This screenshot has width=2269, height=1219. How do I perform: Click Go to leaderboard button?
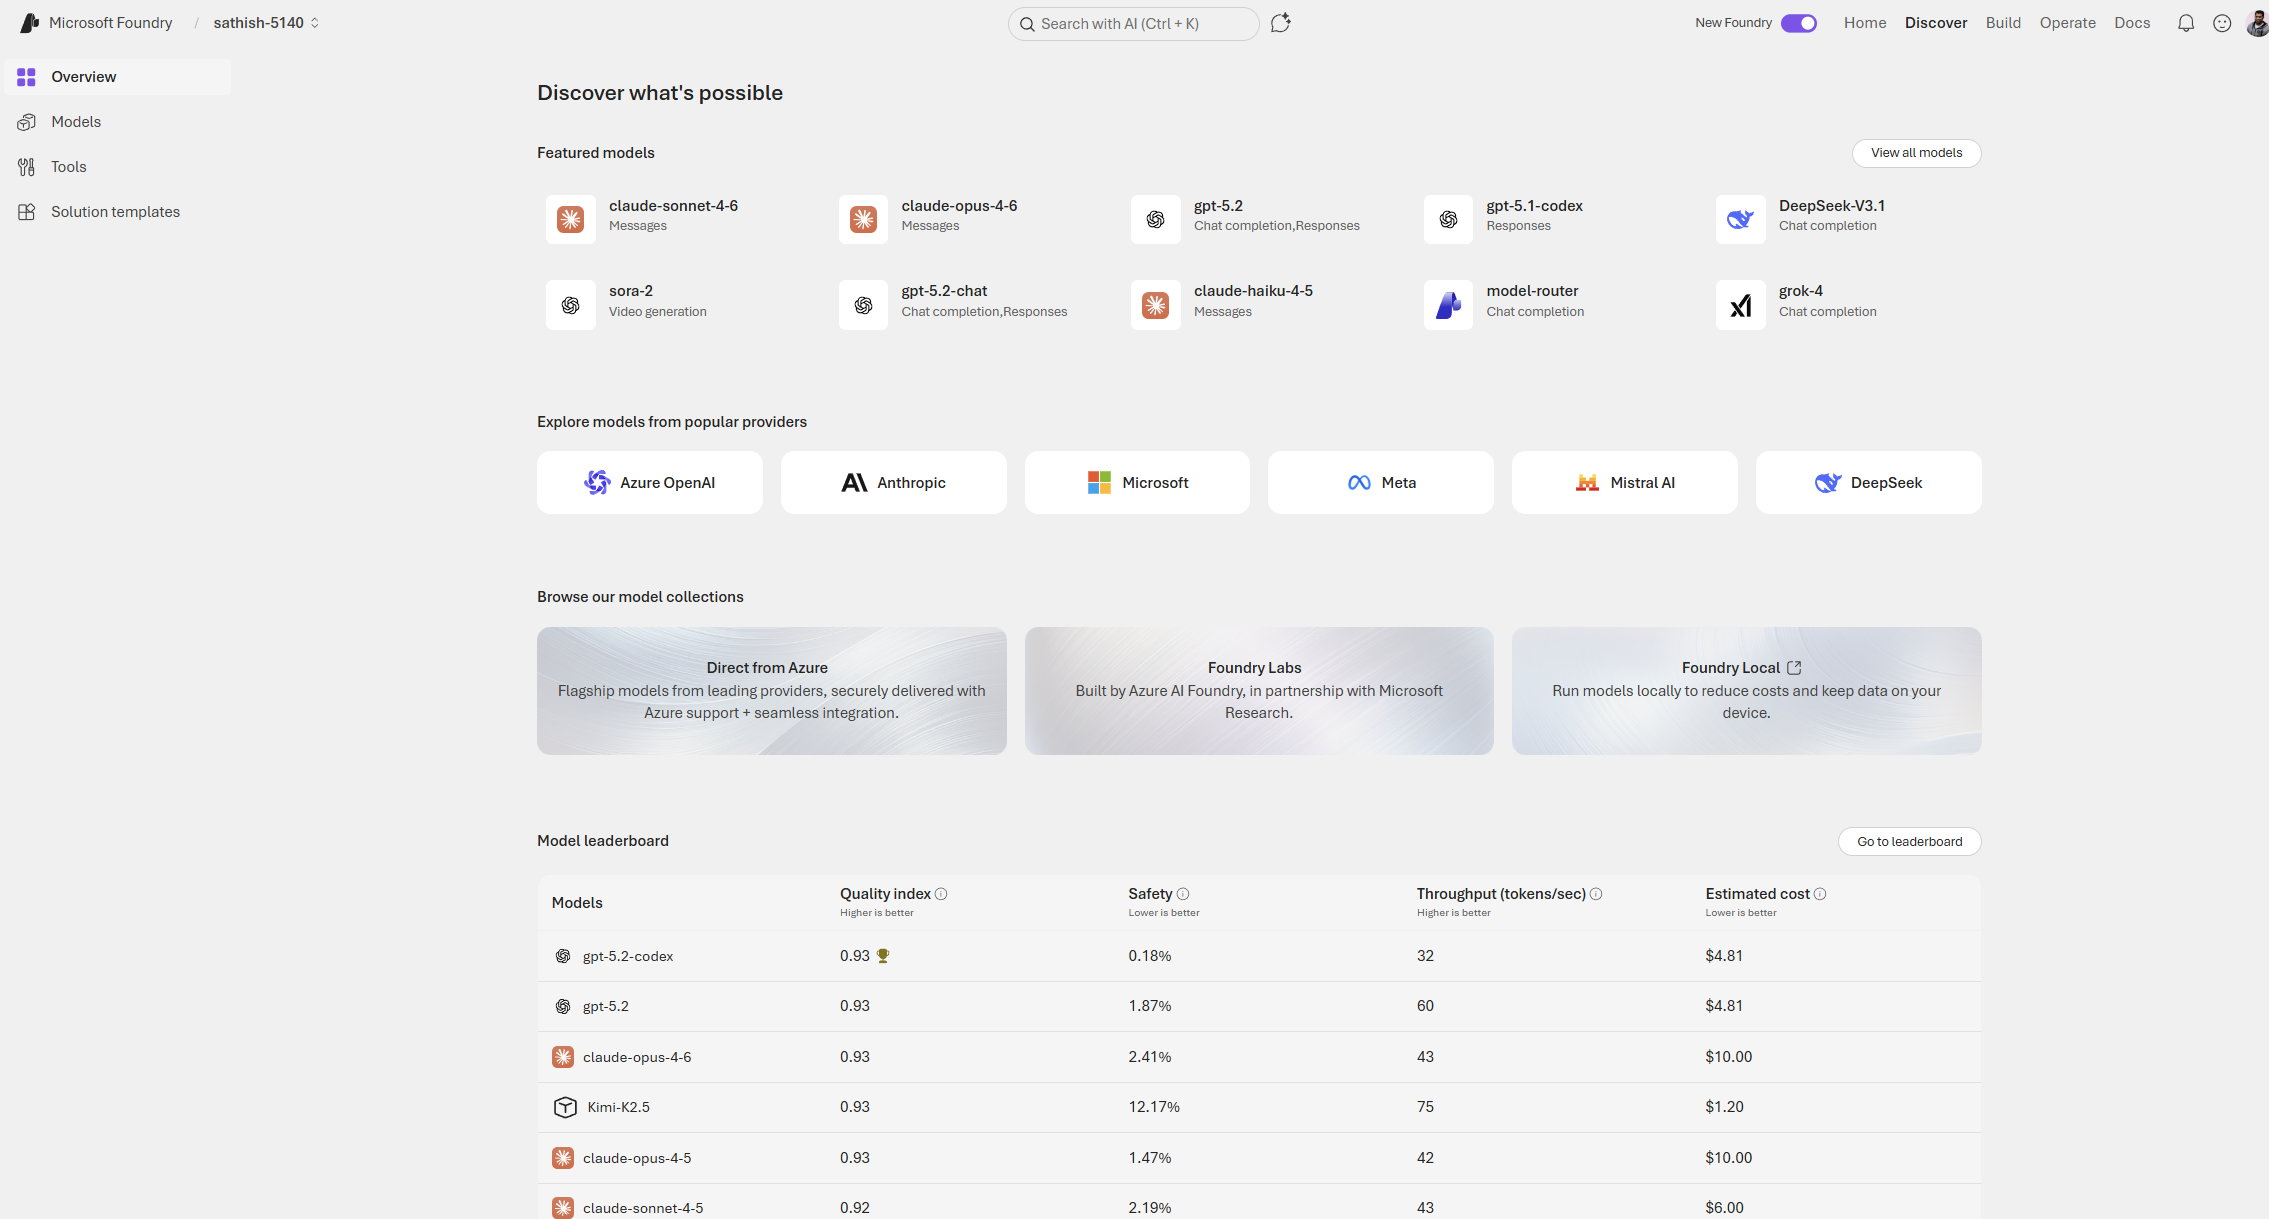[1909, 842]
